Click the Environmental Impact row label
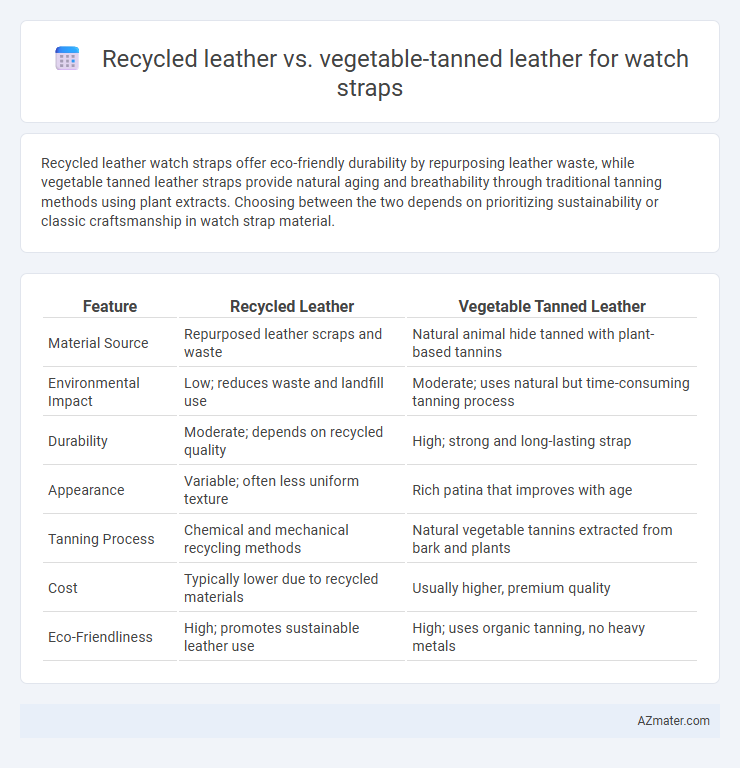This screenshot has width=740, height=768. tap(94, 392)
